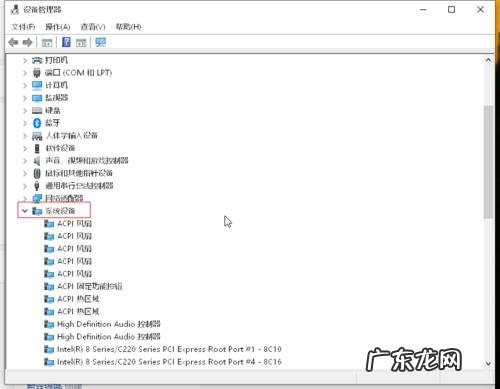The image size is (500, 389).
Task: Toggle the action pane toolbar button
Action: click(81, 43)
